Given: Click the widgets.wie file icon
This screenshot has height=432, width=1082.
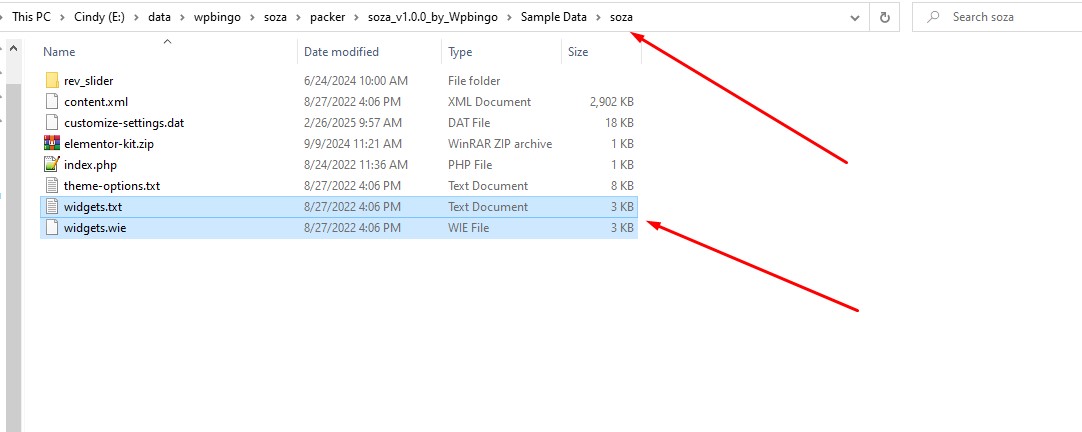Looking at the screenshot, I should [52, 228].
